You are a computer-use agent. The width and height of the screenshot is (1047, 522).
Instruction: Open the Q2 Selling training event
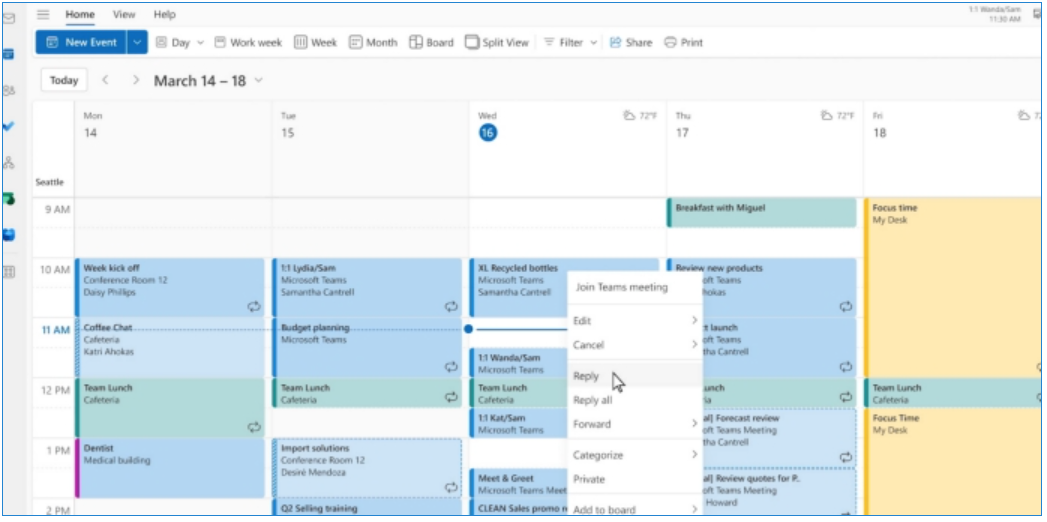point(367,508)
